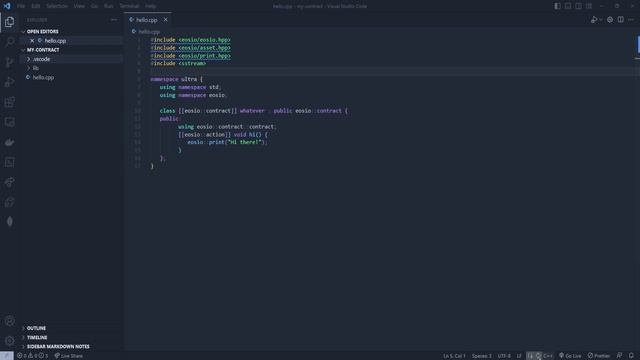The width and height of the screenshot is (640, 360).
Task: Collapse the Open Editors section
Action: coord(42,31)
